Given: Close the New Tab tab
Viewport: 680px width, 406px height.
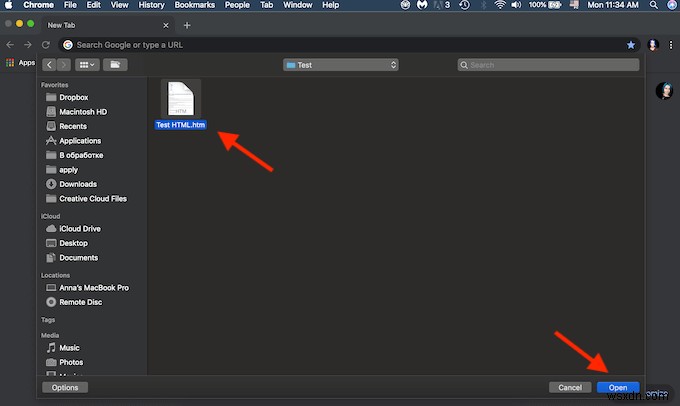Looking at the screenshot, I should [166, 26].
